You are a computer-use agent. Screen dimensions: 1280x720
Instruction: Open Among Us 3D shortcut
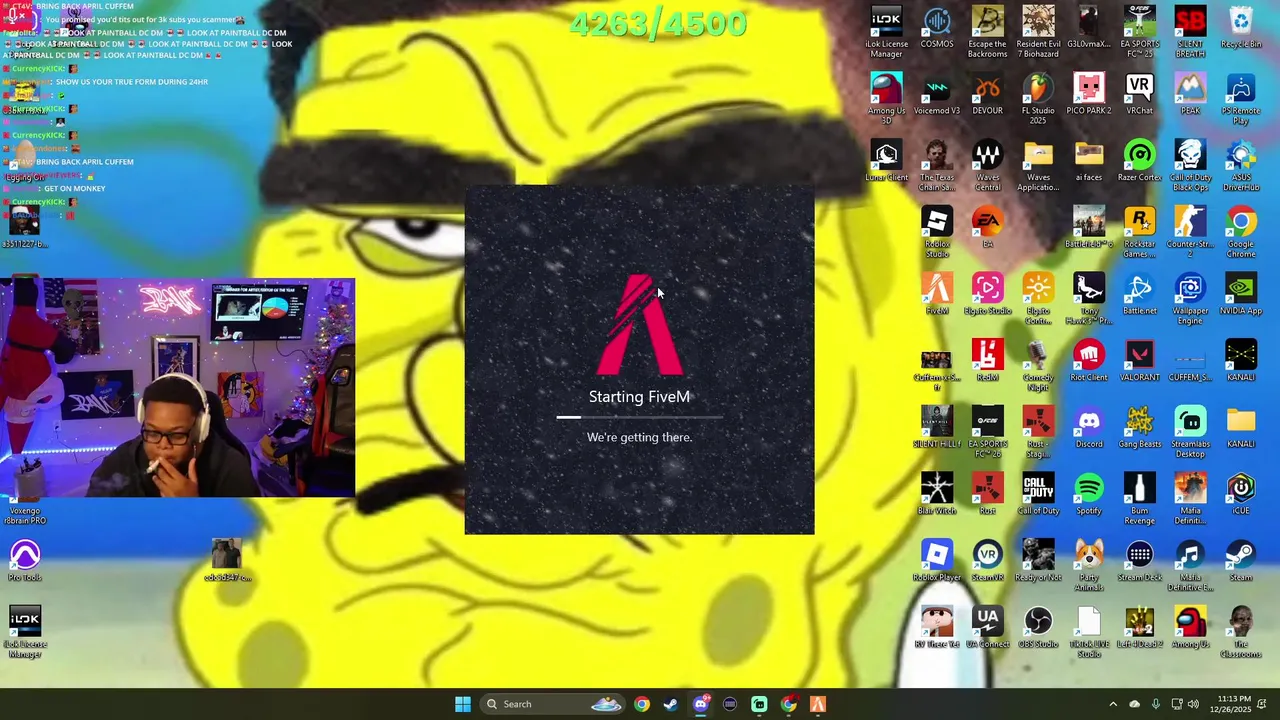pyautogui.click(x=886, y=99)
